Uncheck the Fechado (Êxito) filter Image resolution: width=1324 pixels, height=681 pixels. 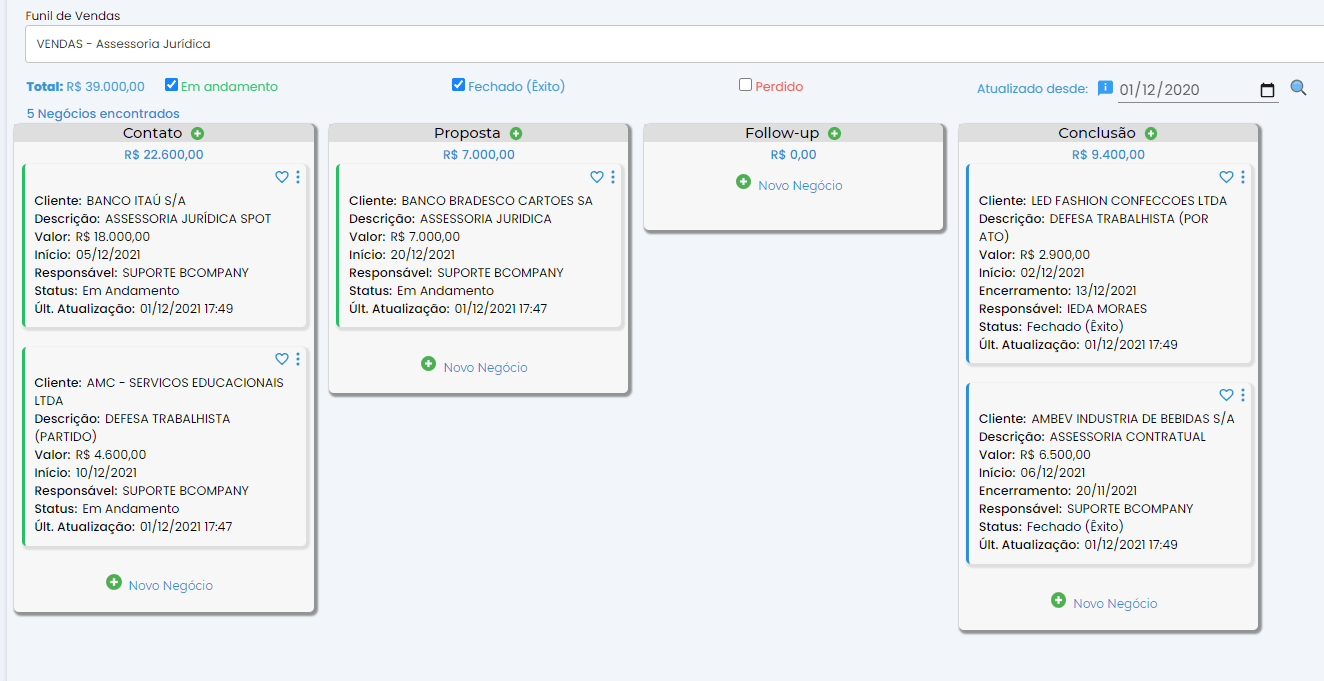(459, 86)
